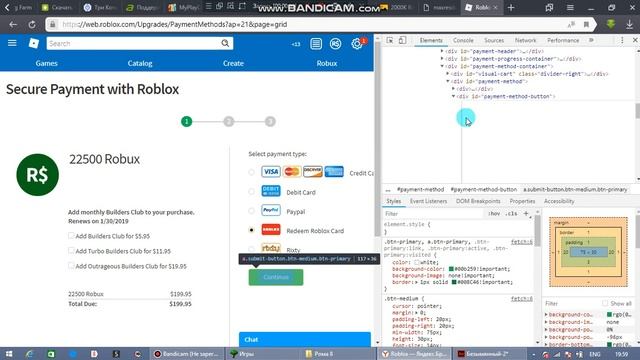Expand border shorthand in btn-primary rule
The height and width of the screenshot is (360, 640).
point(417,282)
